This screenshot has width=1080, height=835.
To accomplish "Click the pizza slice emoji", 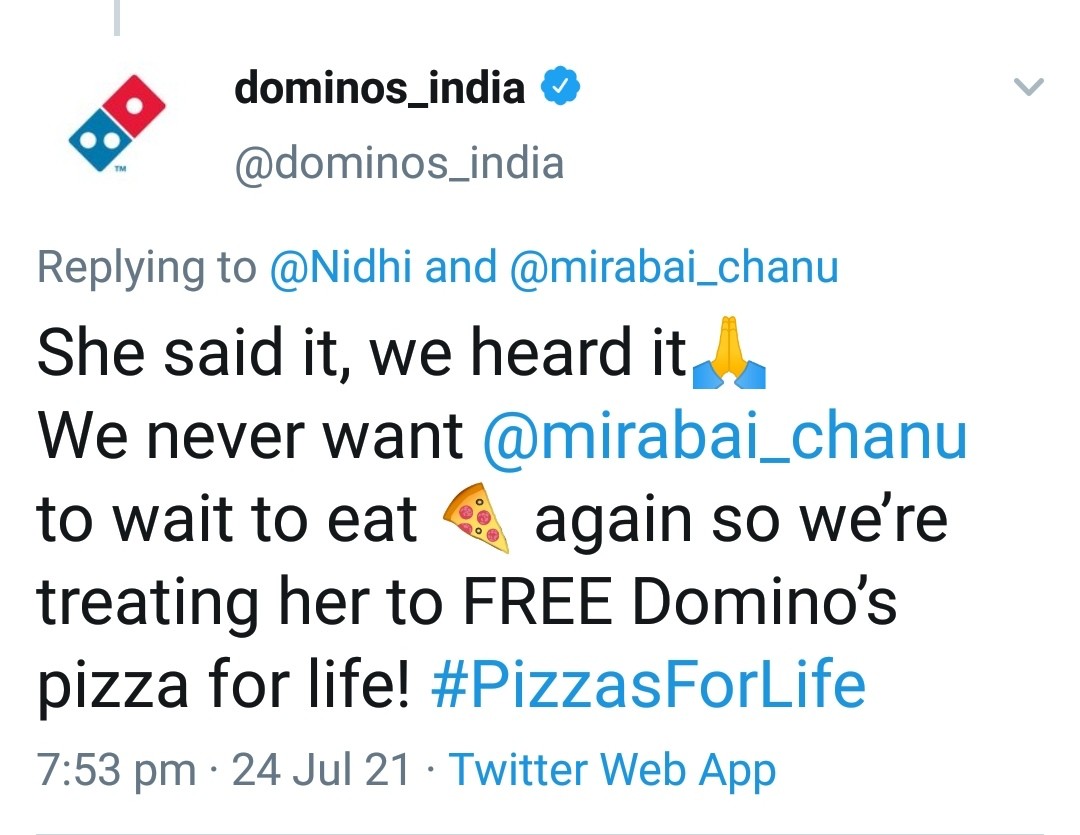I will [x=476, y=522].
